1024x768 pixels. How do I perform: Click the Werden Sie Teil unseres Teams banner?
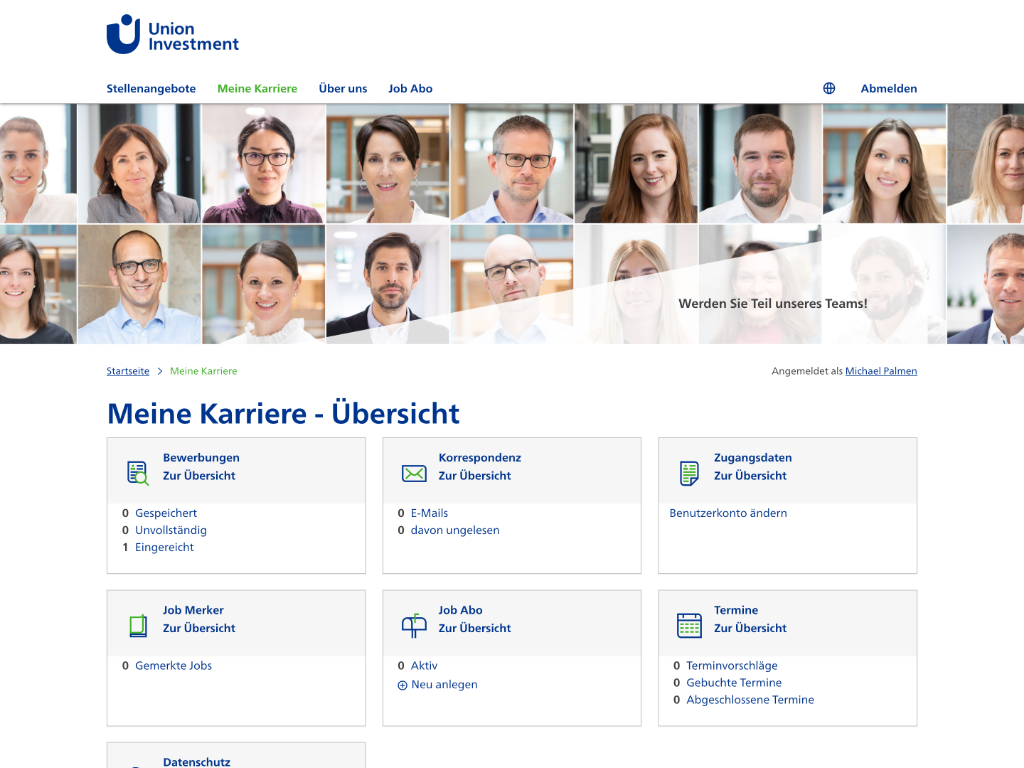tap(772, 303)
